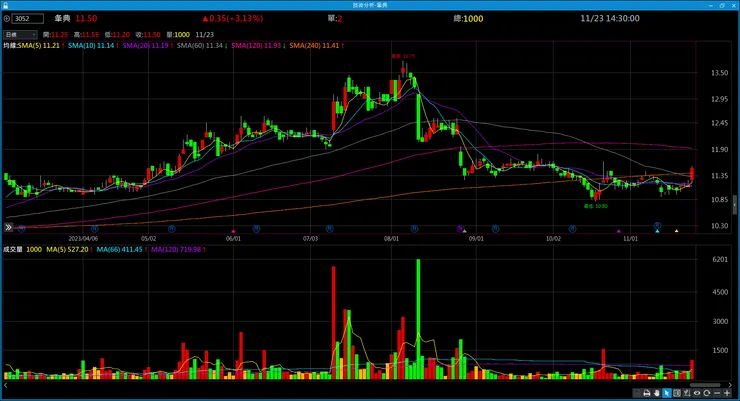Click the monthly circle marker near 07/03 date

330,229
